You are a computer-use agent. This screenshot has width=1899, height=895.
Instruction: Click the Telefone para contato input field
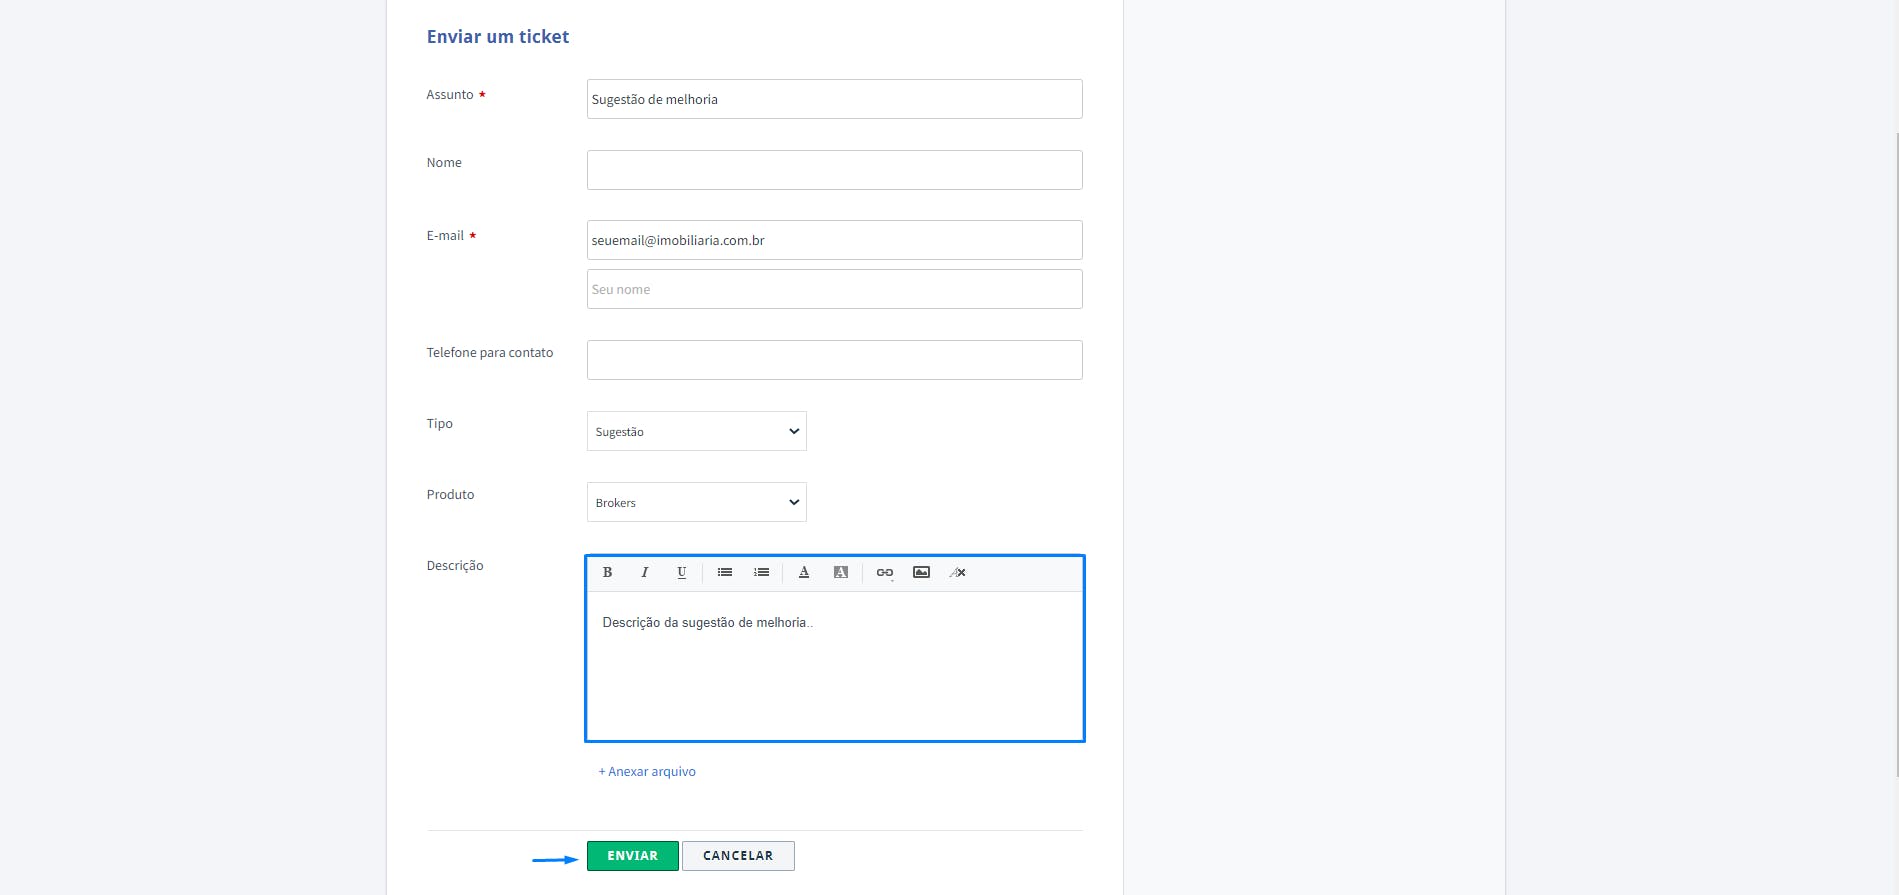(835, 360)
